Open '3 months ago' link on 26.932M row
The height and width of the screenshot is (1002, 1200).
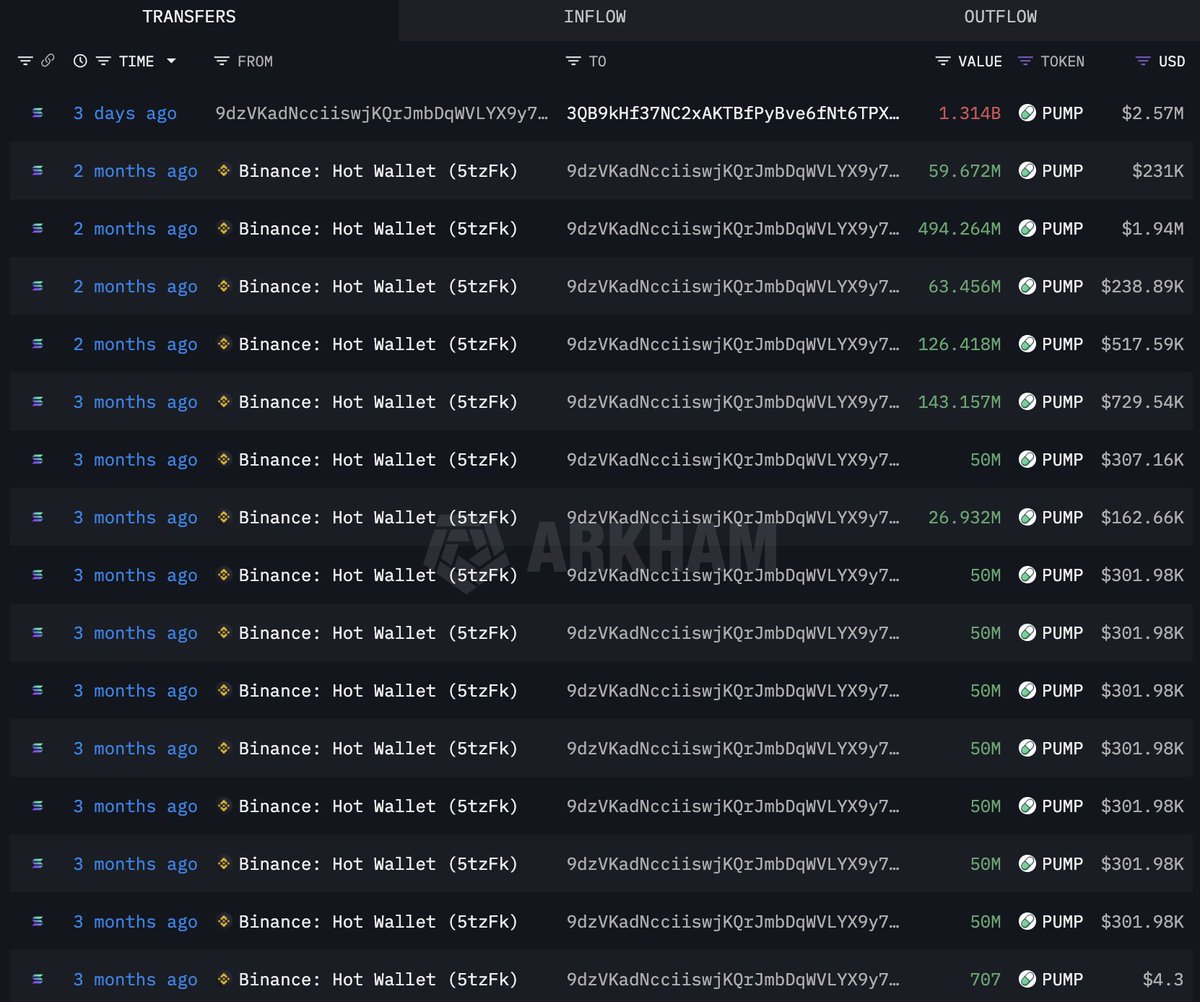135,517
